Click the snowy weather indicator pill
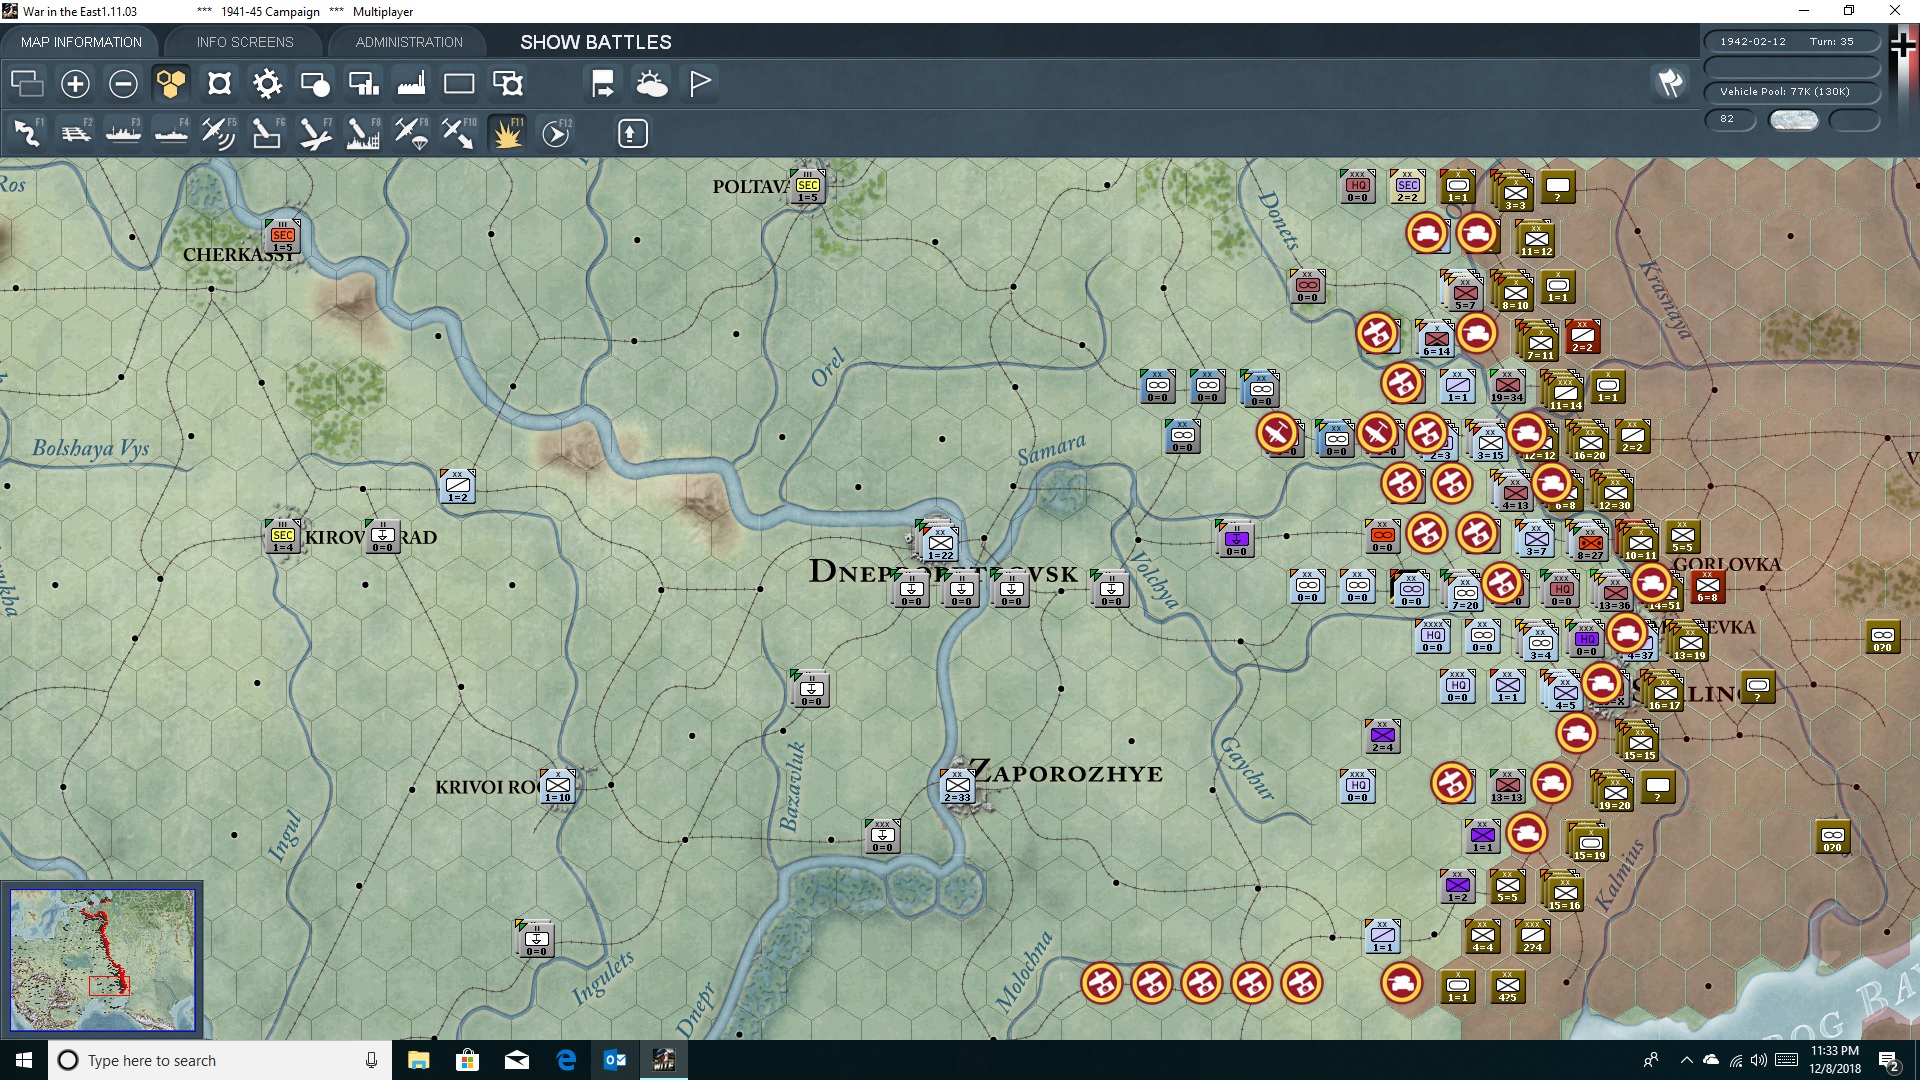This screenshot has height=1080, width=1920. (x=1794, y=119)
